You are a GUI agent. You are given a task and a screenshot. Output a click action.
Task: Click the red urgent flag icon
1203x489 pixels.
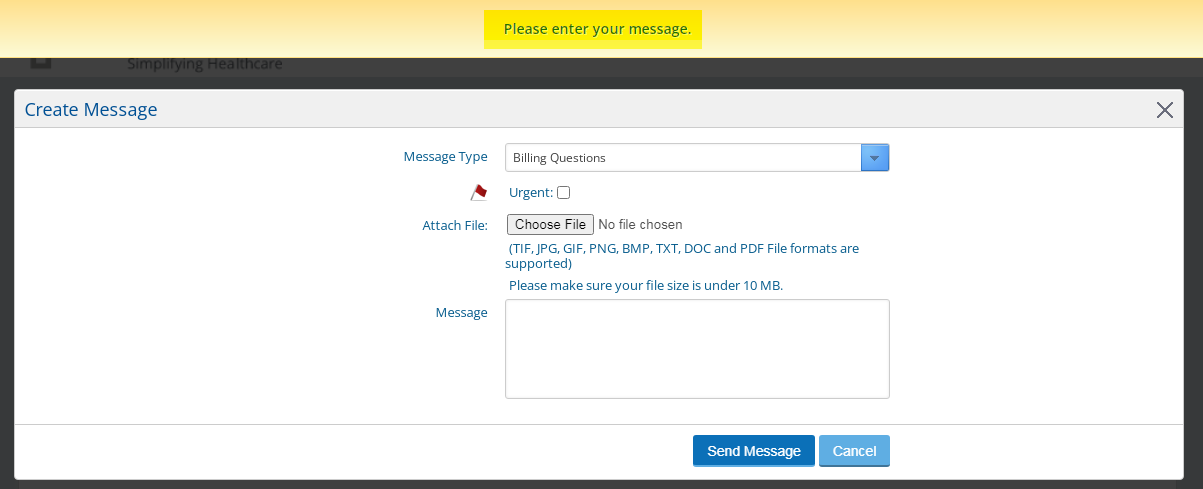tap(479, 192)
